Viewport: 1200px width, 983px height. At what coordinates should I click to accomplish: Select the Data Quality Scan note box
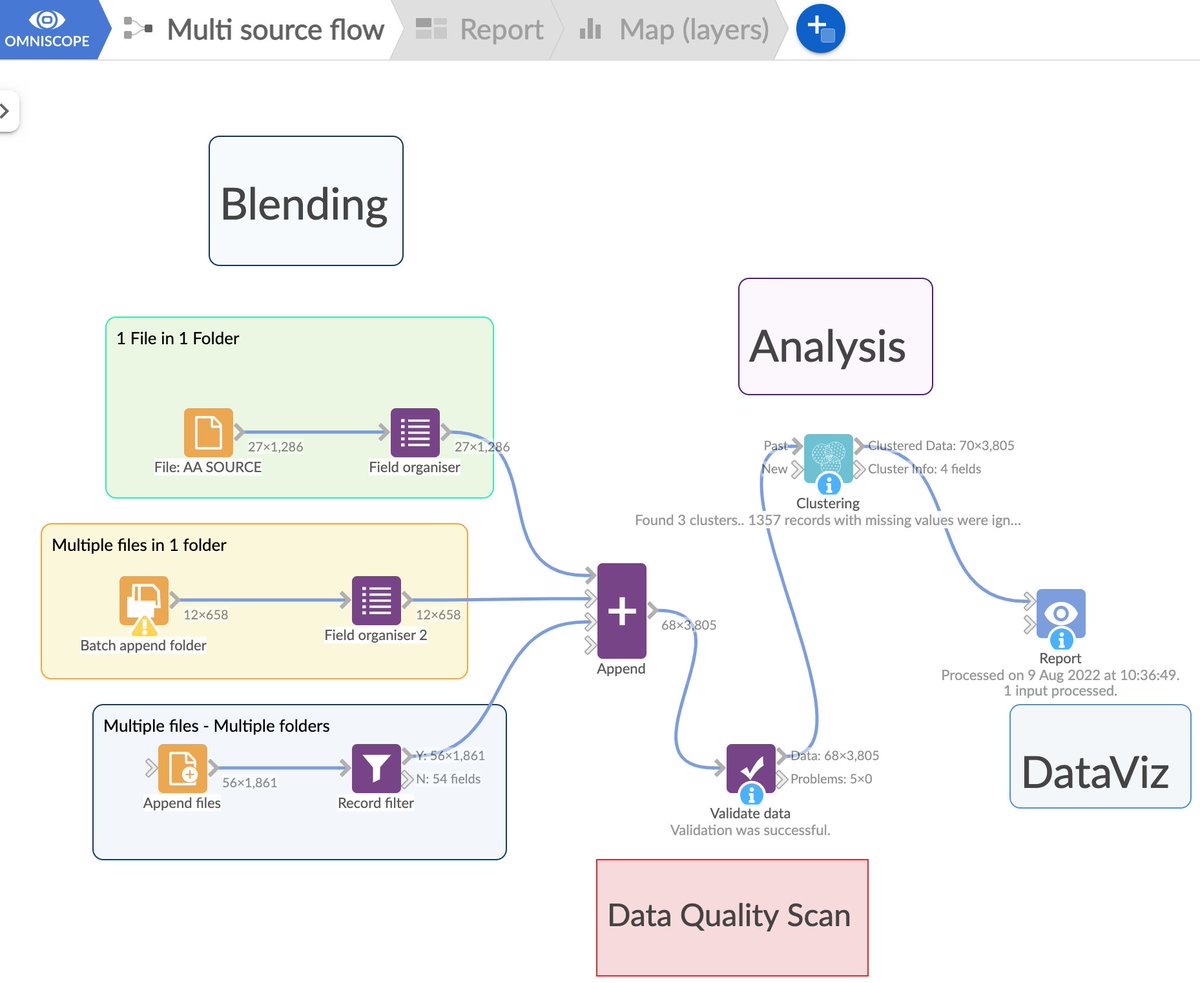(731, 916)
